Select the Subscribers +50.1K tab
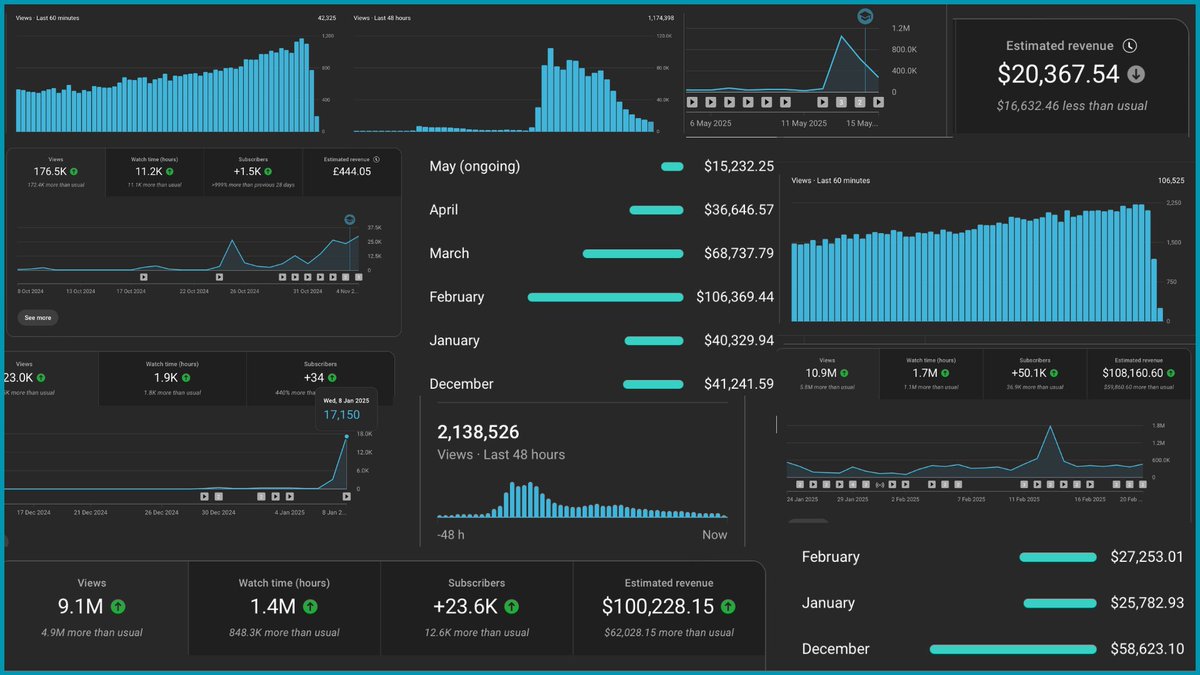 point(1034,373)
